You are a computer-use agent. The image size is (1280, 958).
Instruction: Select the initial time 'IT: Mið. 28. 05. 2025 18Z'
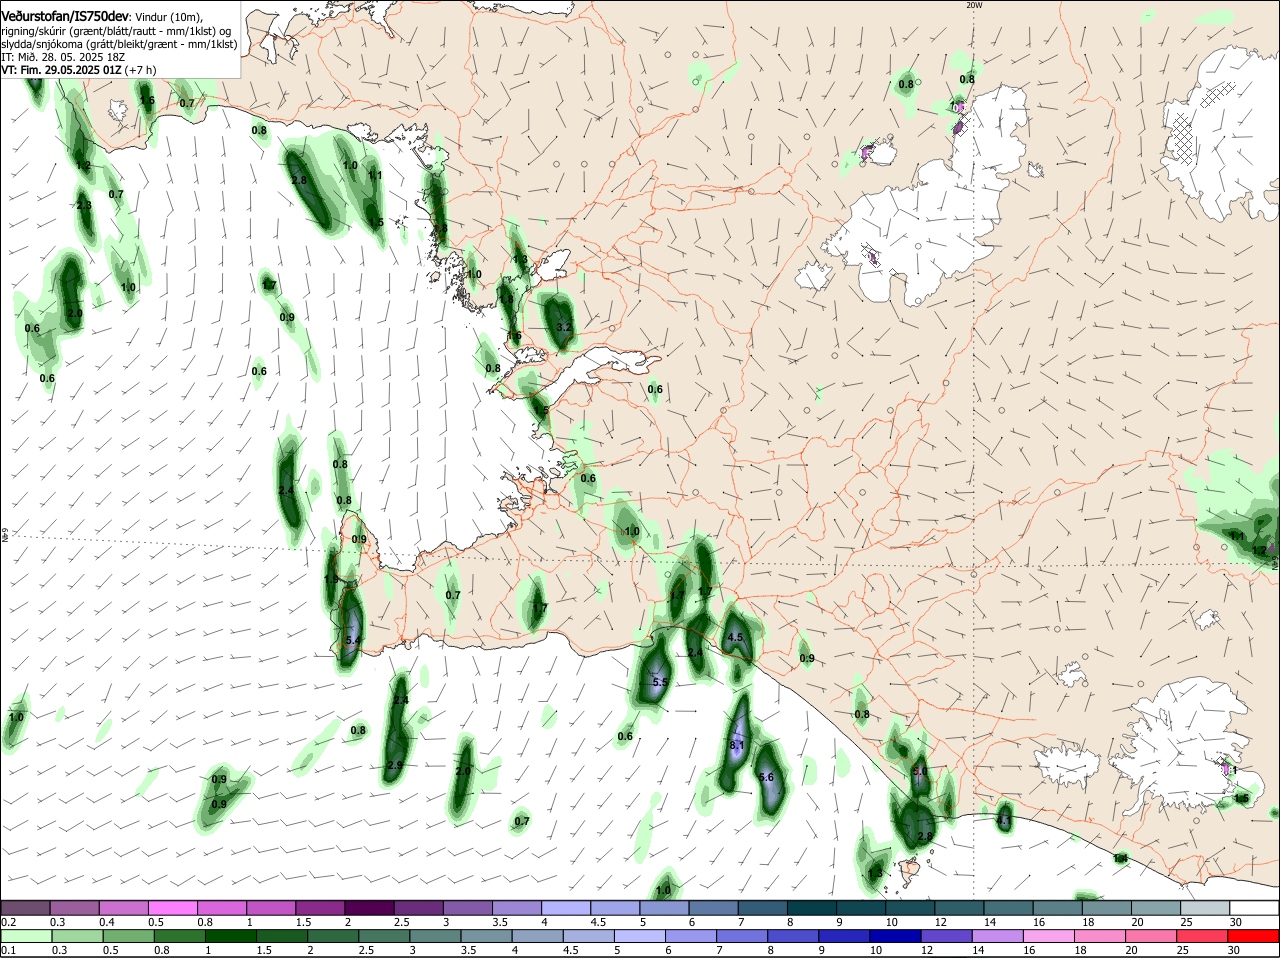click(x=62, y=57)
